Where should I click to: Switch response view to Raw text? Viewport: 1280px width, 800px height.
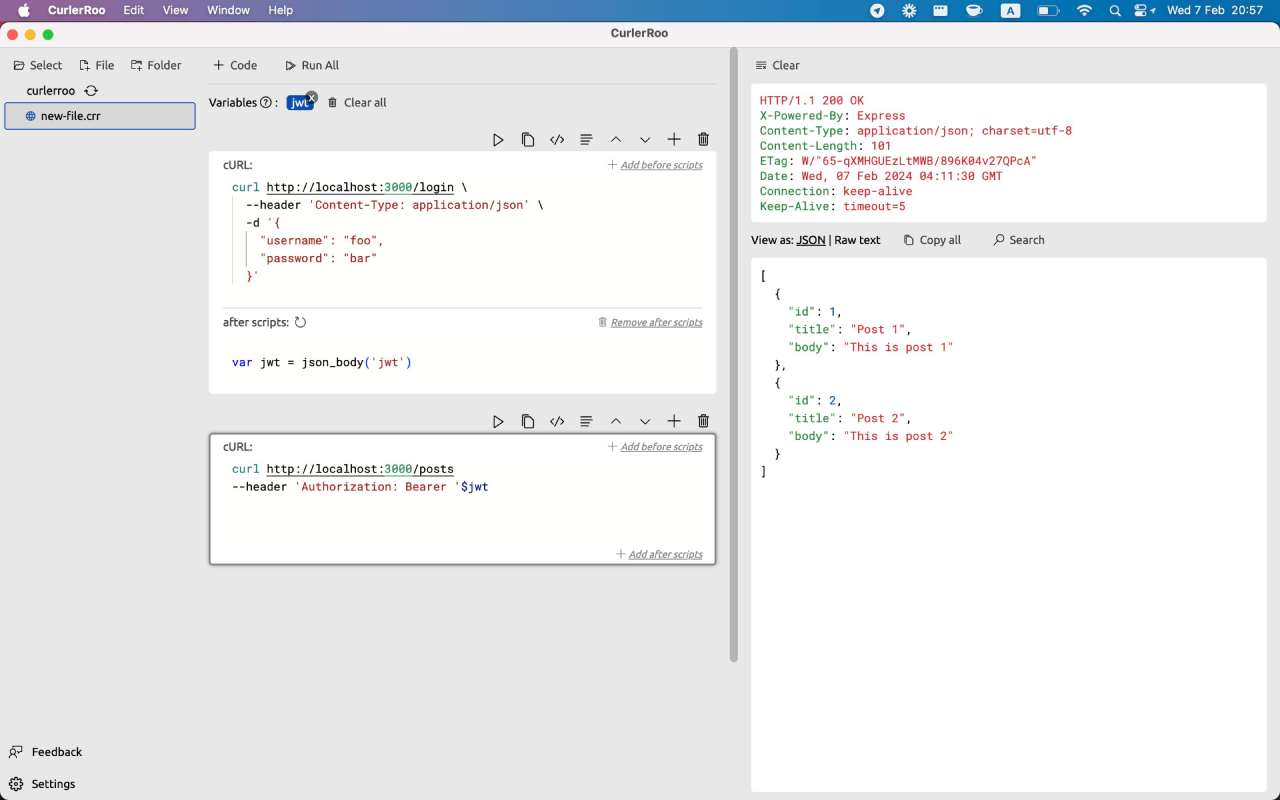855,239
